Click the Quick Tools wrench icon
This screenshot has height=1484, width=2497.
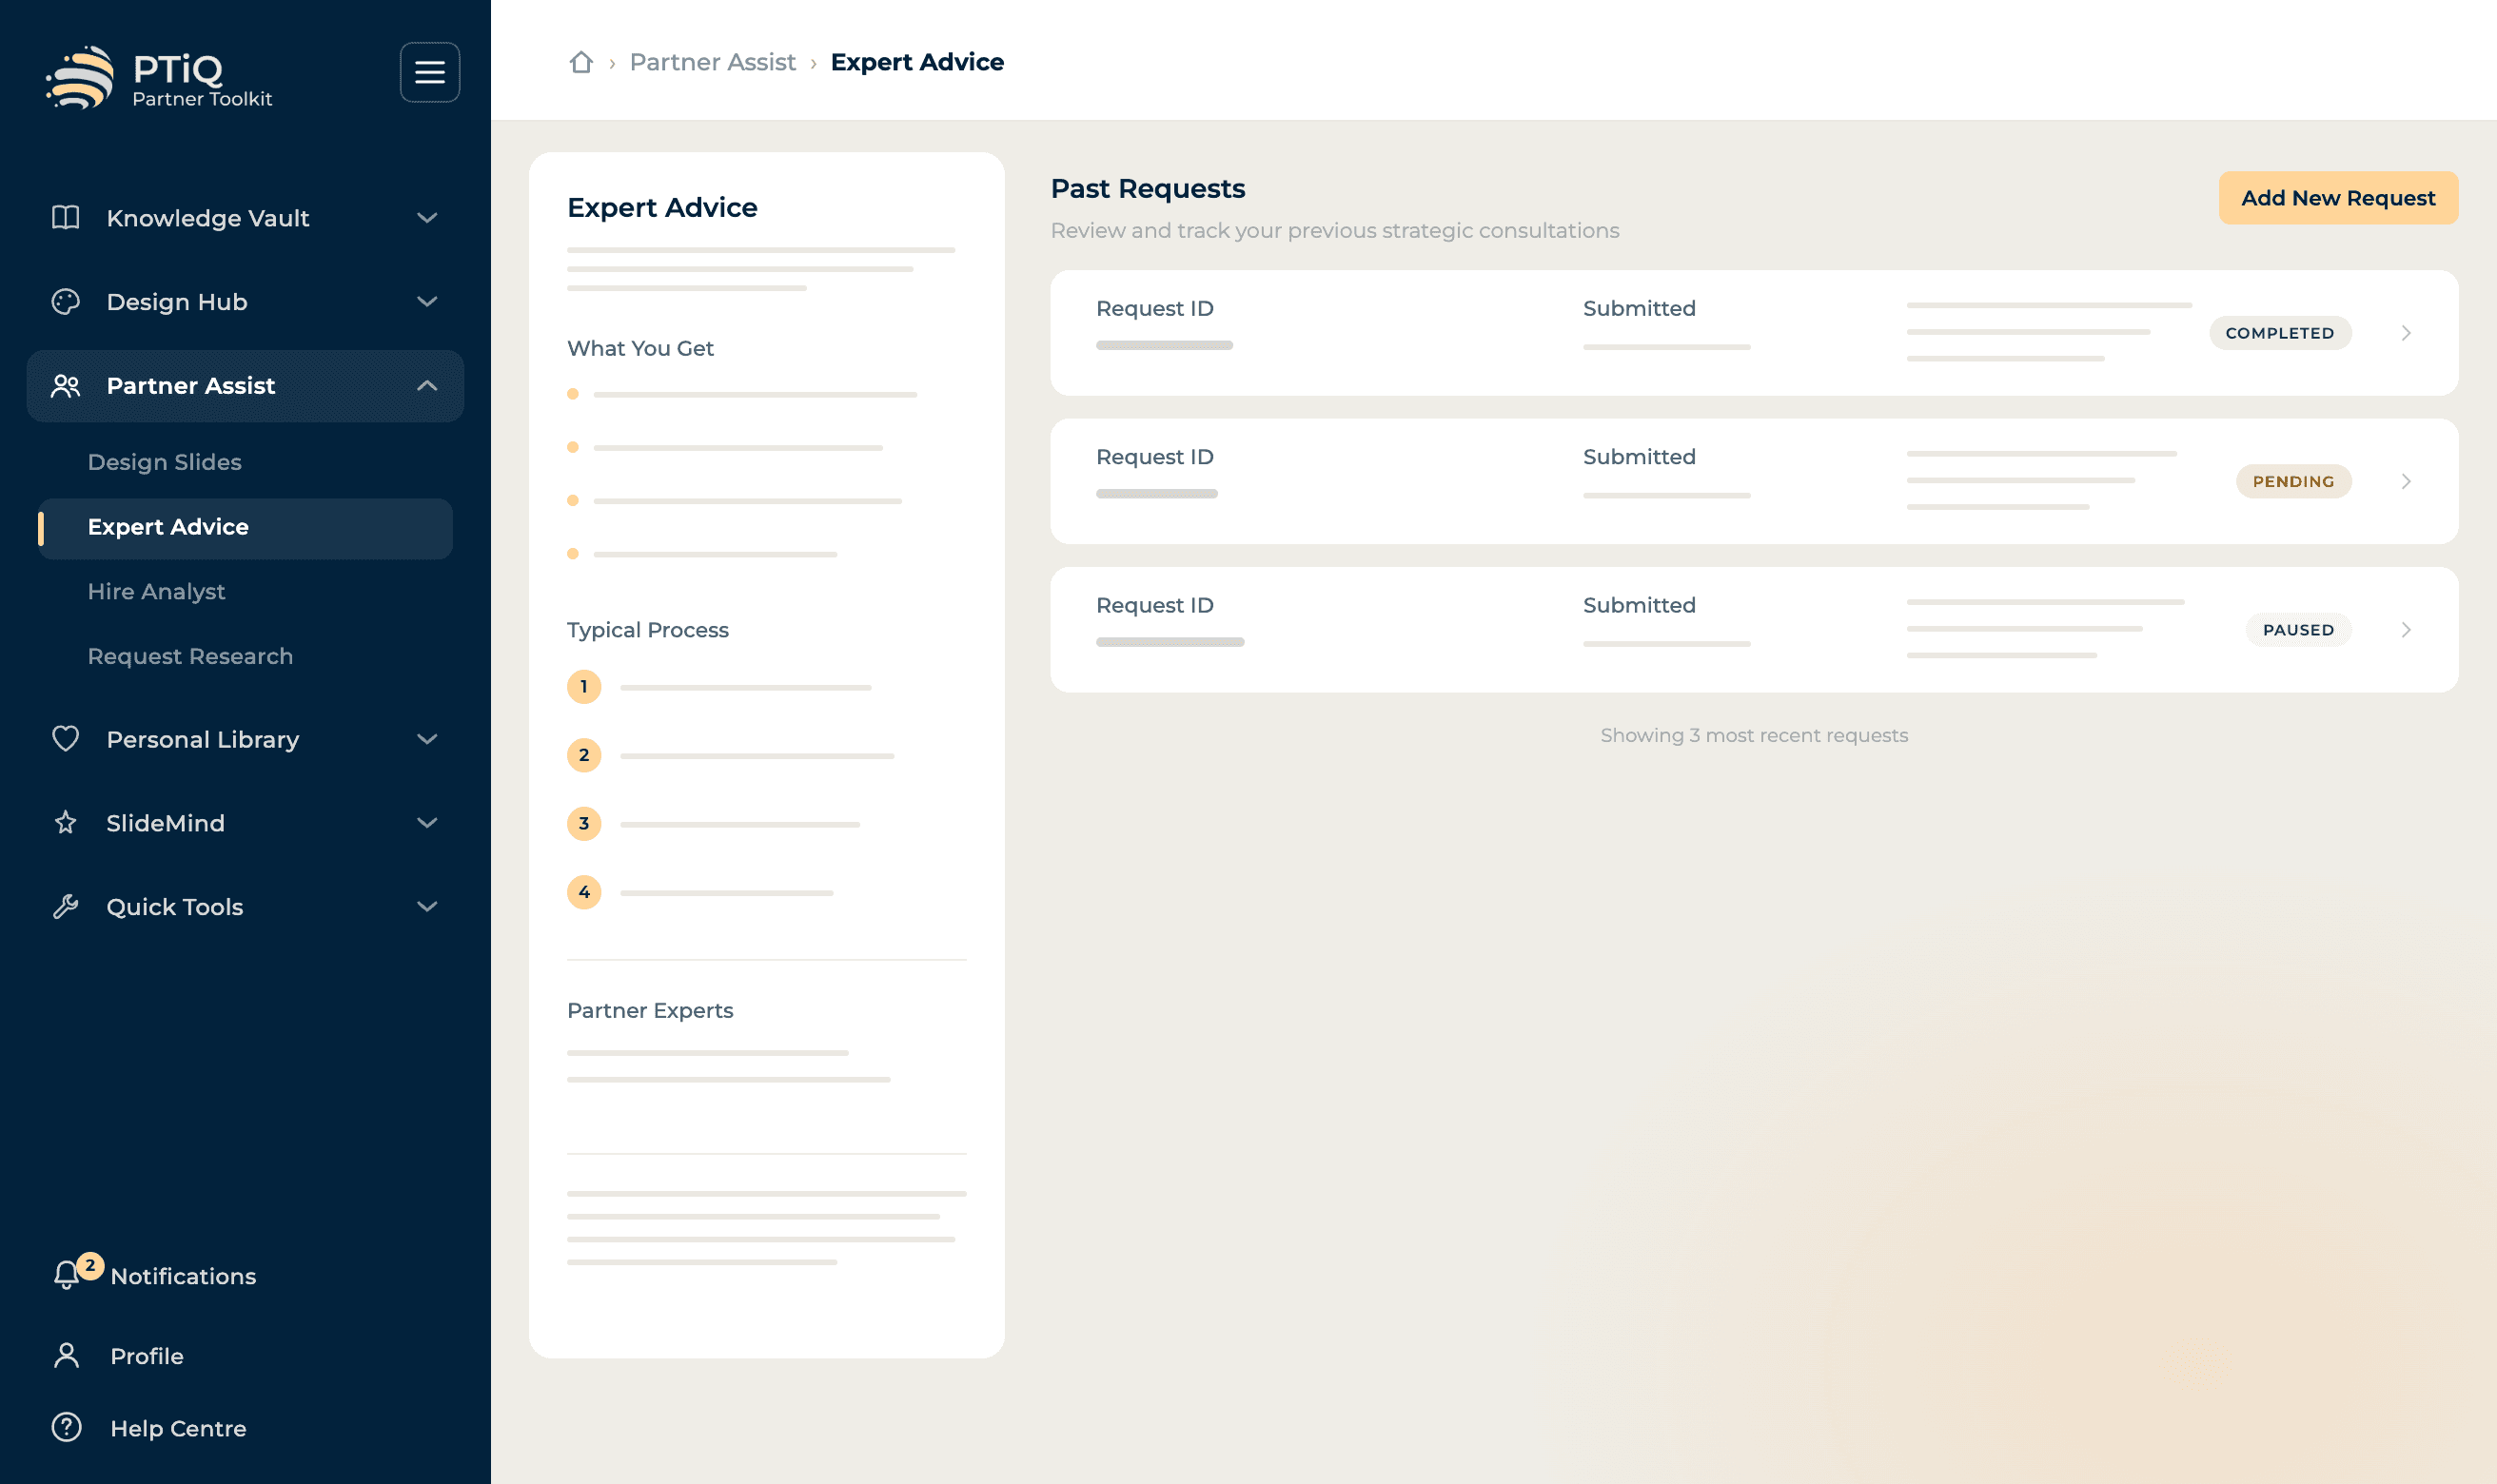[66, 907]
